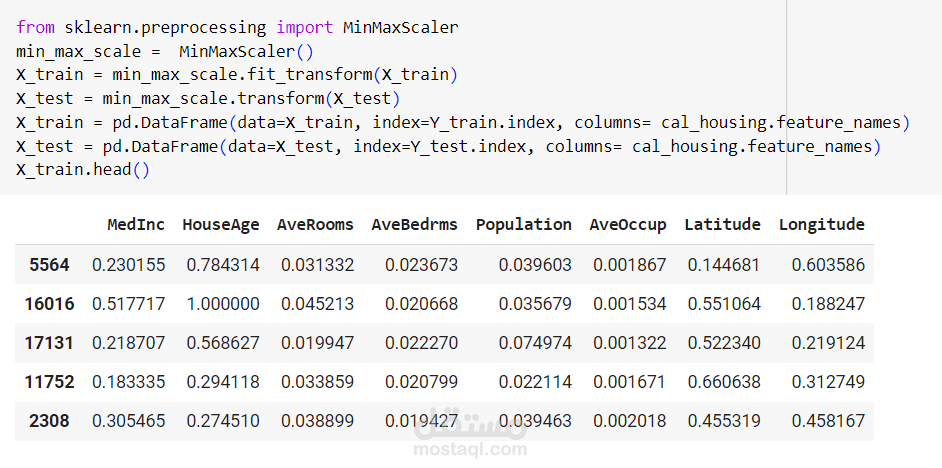The width and height of the screenshot is (942, 468).
Task: Select the AveBedrms column header
Action: tap(415, 225)
